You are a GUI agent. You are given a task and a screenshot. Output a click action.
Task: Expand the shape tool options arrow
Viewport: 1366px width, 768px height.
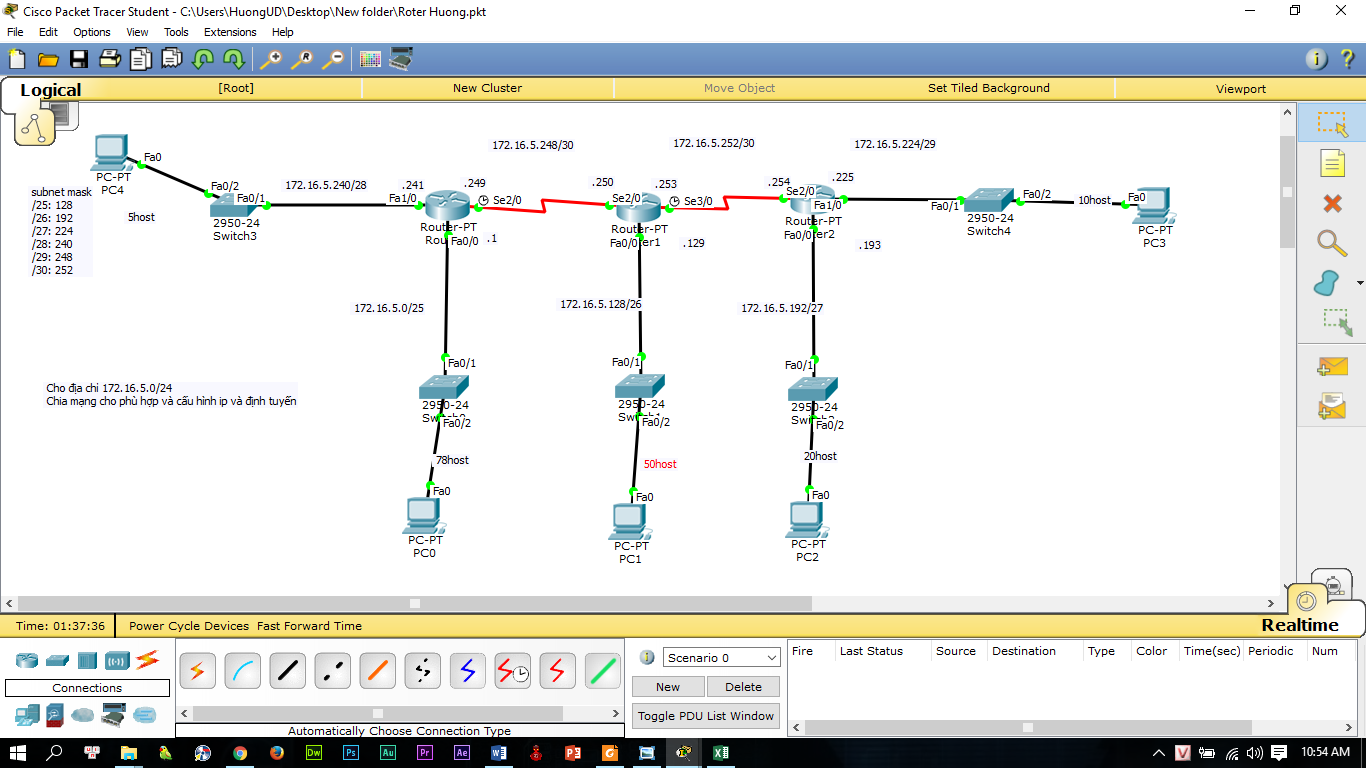(x=1357, y=284)
